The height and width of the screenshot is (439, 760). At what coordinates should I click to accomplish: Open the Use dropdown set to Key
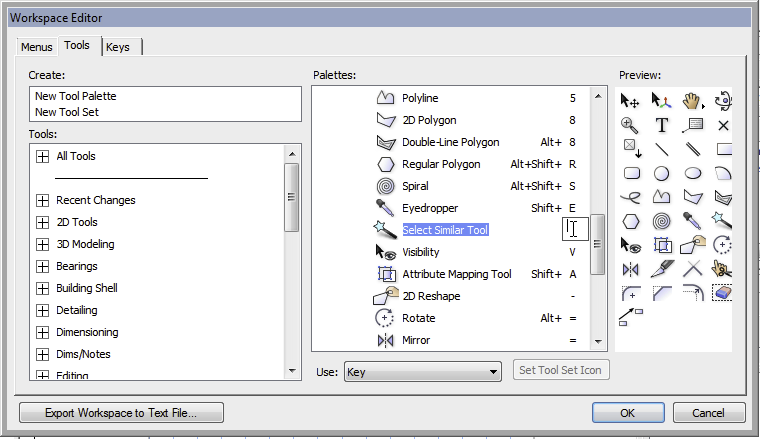coord(421,372)
